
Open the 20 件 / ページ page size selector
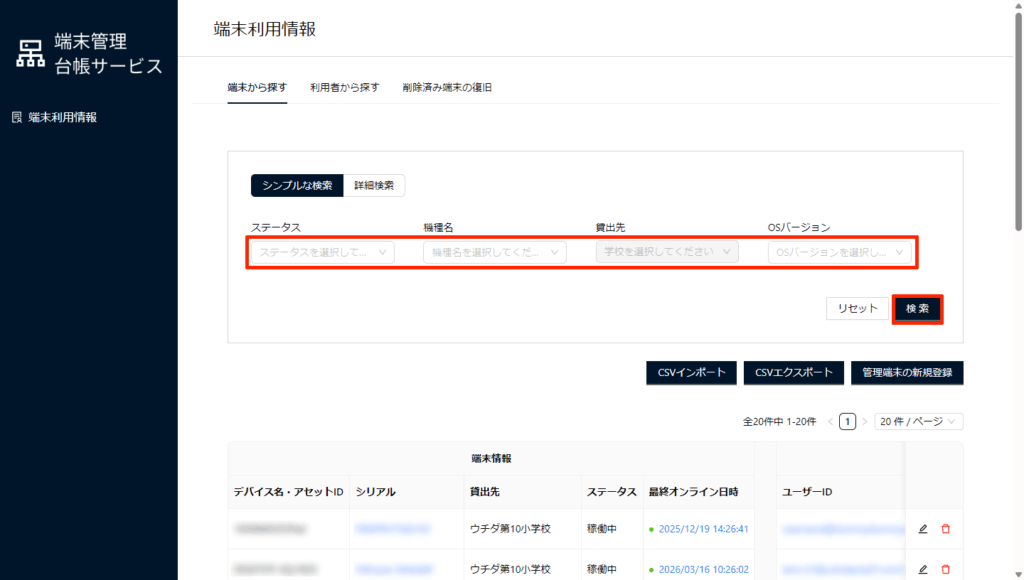pos(918,422)
